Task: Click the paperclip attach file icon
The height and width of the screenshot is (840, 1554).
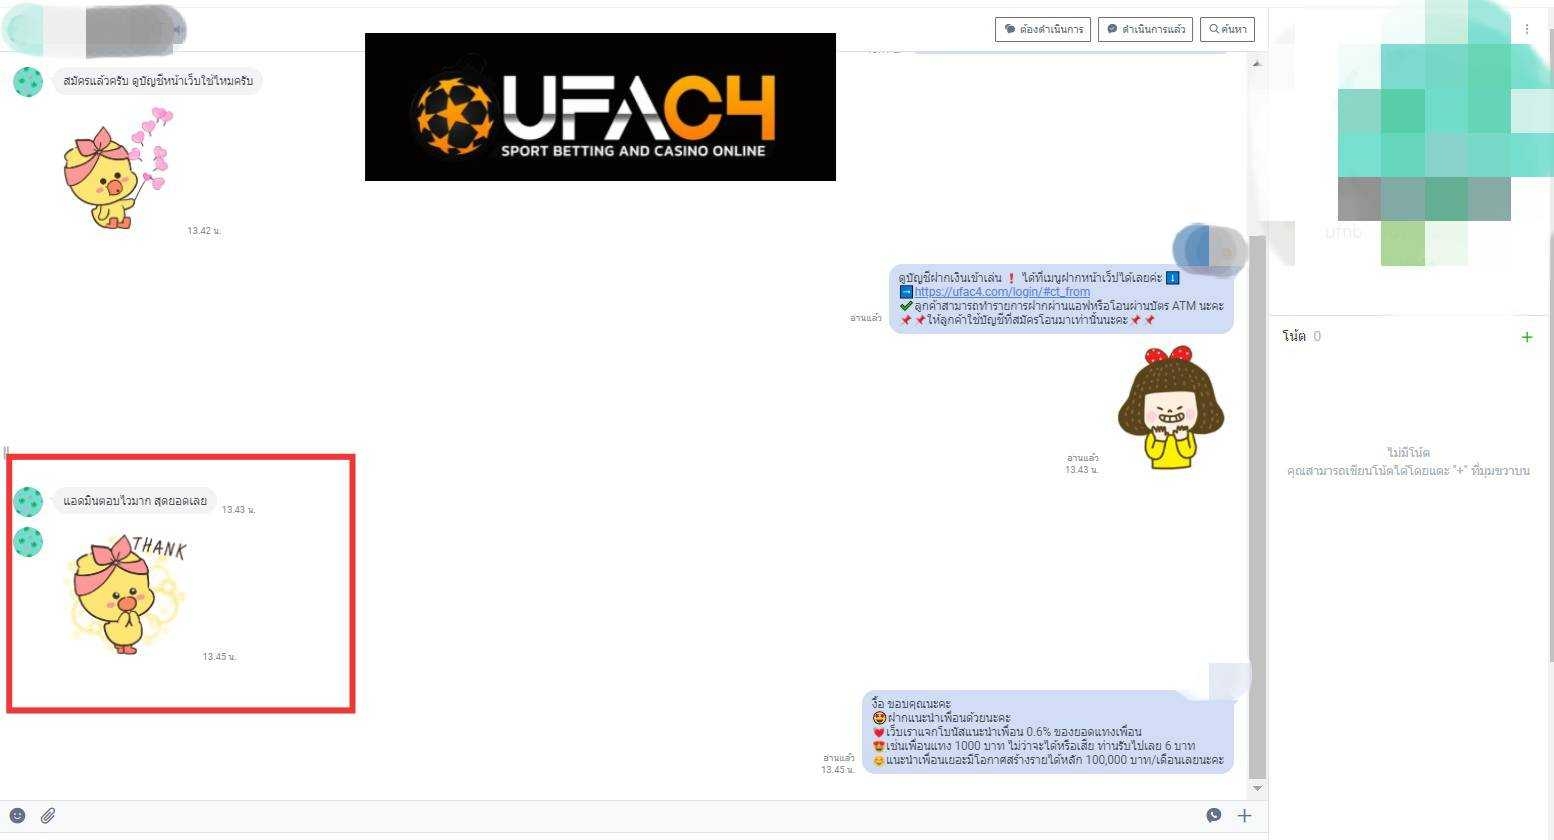Action: coord(47,816)
